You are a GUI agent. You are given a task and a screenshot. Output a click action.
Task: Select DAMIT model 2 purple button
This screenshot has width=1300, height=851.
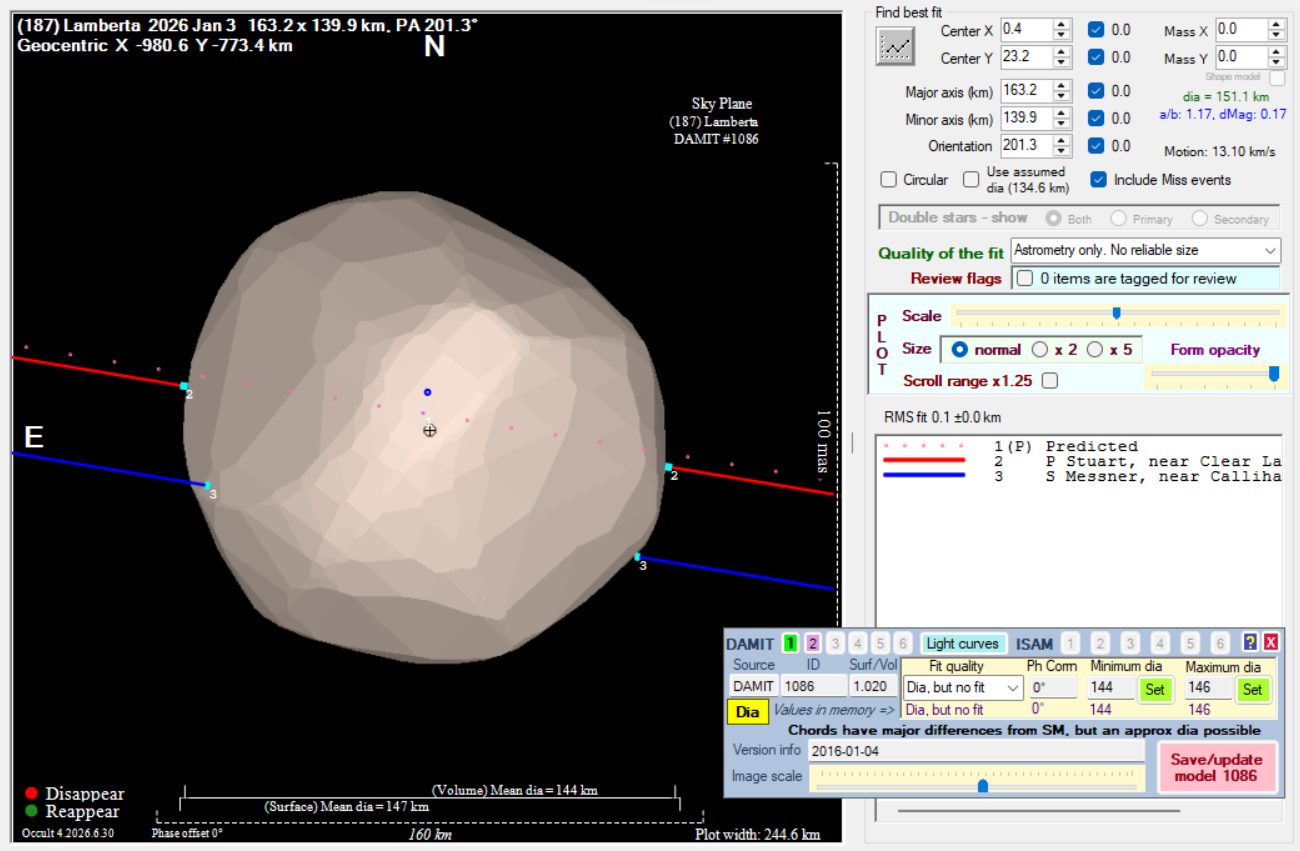(x=812, y=643)
